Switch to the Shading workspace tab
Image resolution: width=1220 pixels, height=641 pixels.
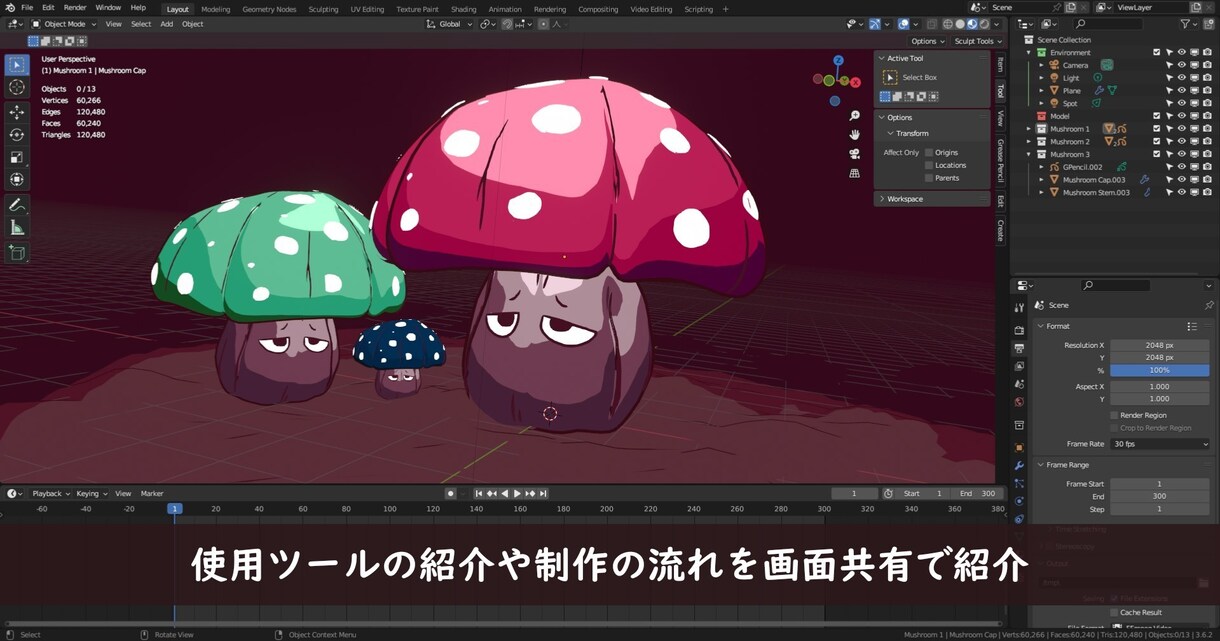tap(464, 9)
